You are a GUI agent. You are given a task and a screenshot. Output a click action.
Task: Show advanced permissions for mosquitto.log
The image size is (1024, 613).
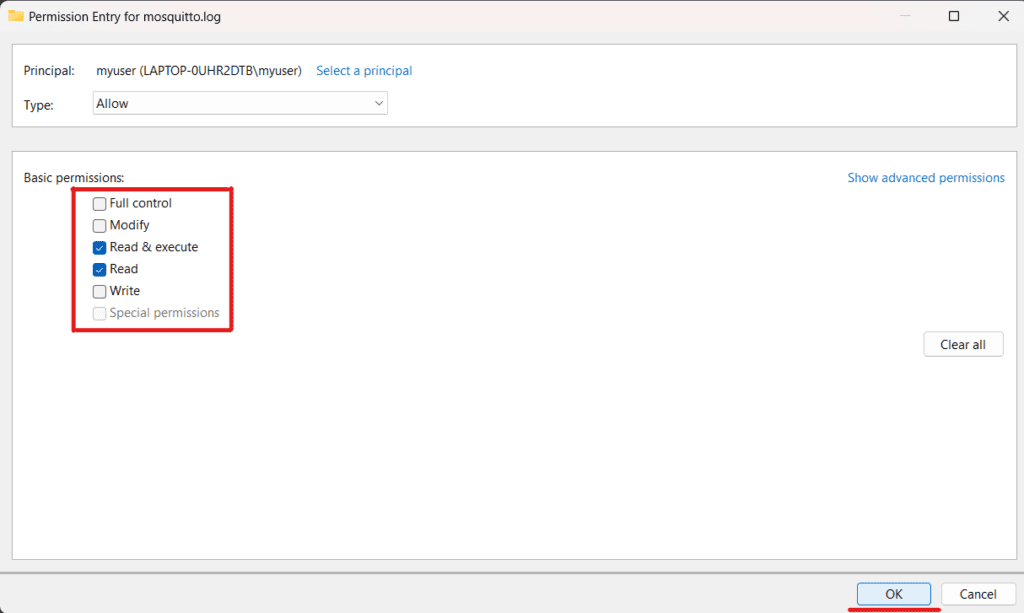[x=926, y=177]
